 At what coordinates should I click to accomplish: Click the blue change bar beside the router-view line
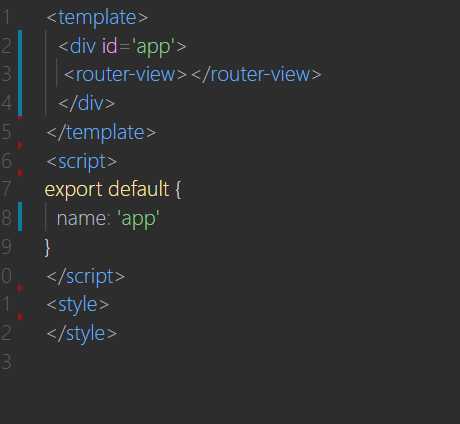tap(20, 73)
